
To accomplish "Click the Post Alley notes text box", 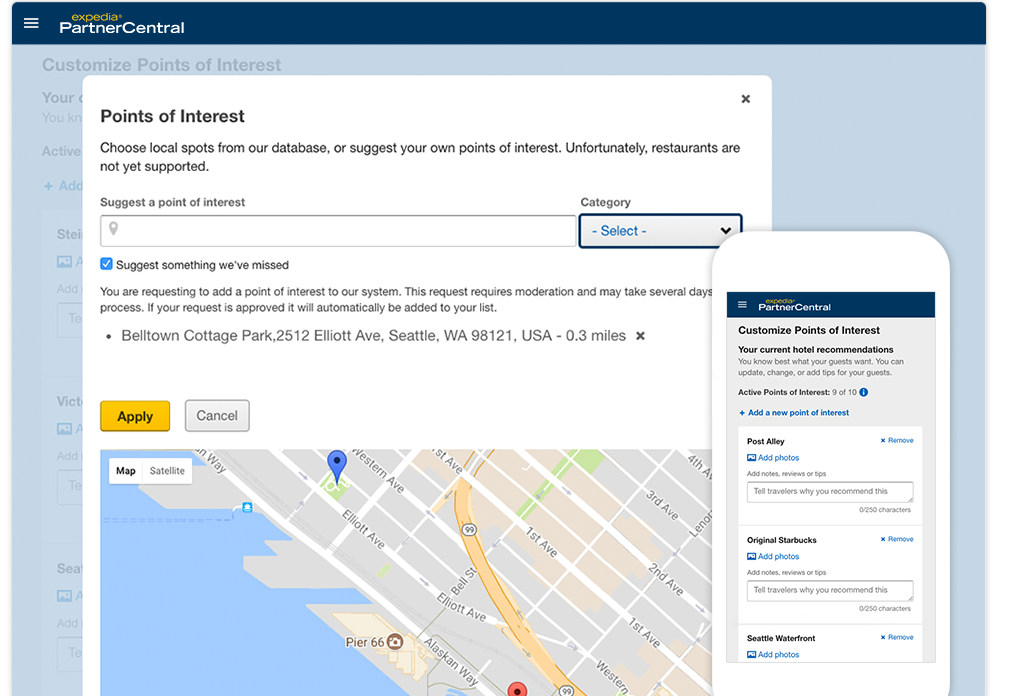I will (830, 491).
